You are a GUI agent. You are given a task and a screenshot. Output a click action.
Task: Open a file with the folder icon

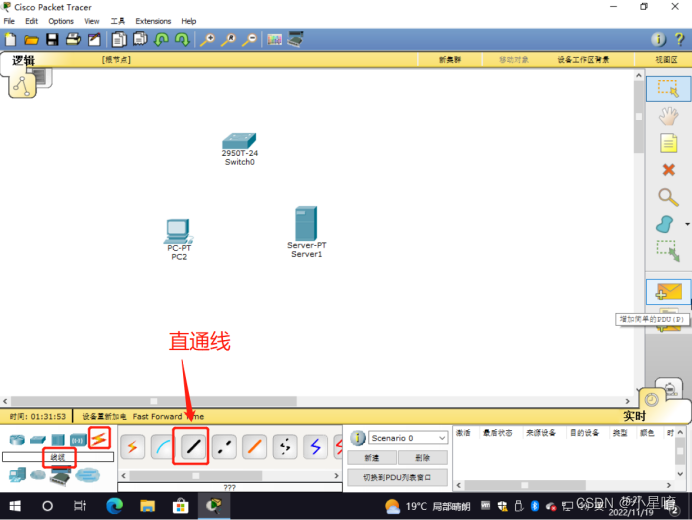tap(31, 40)
